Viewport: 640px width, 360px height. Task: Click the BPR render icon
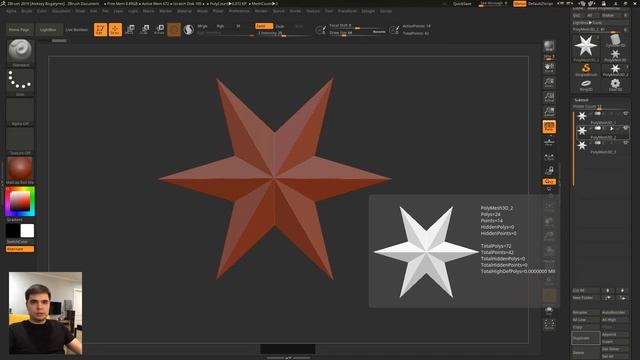point(549,46)
